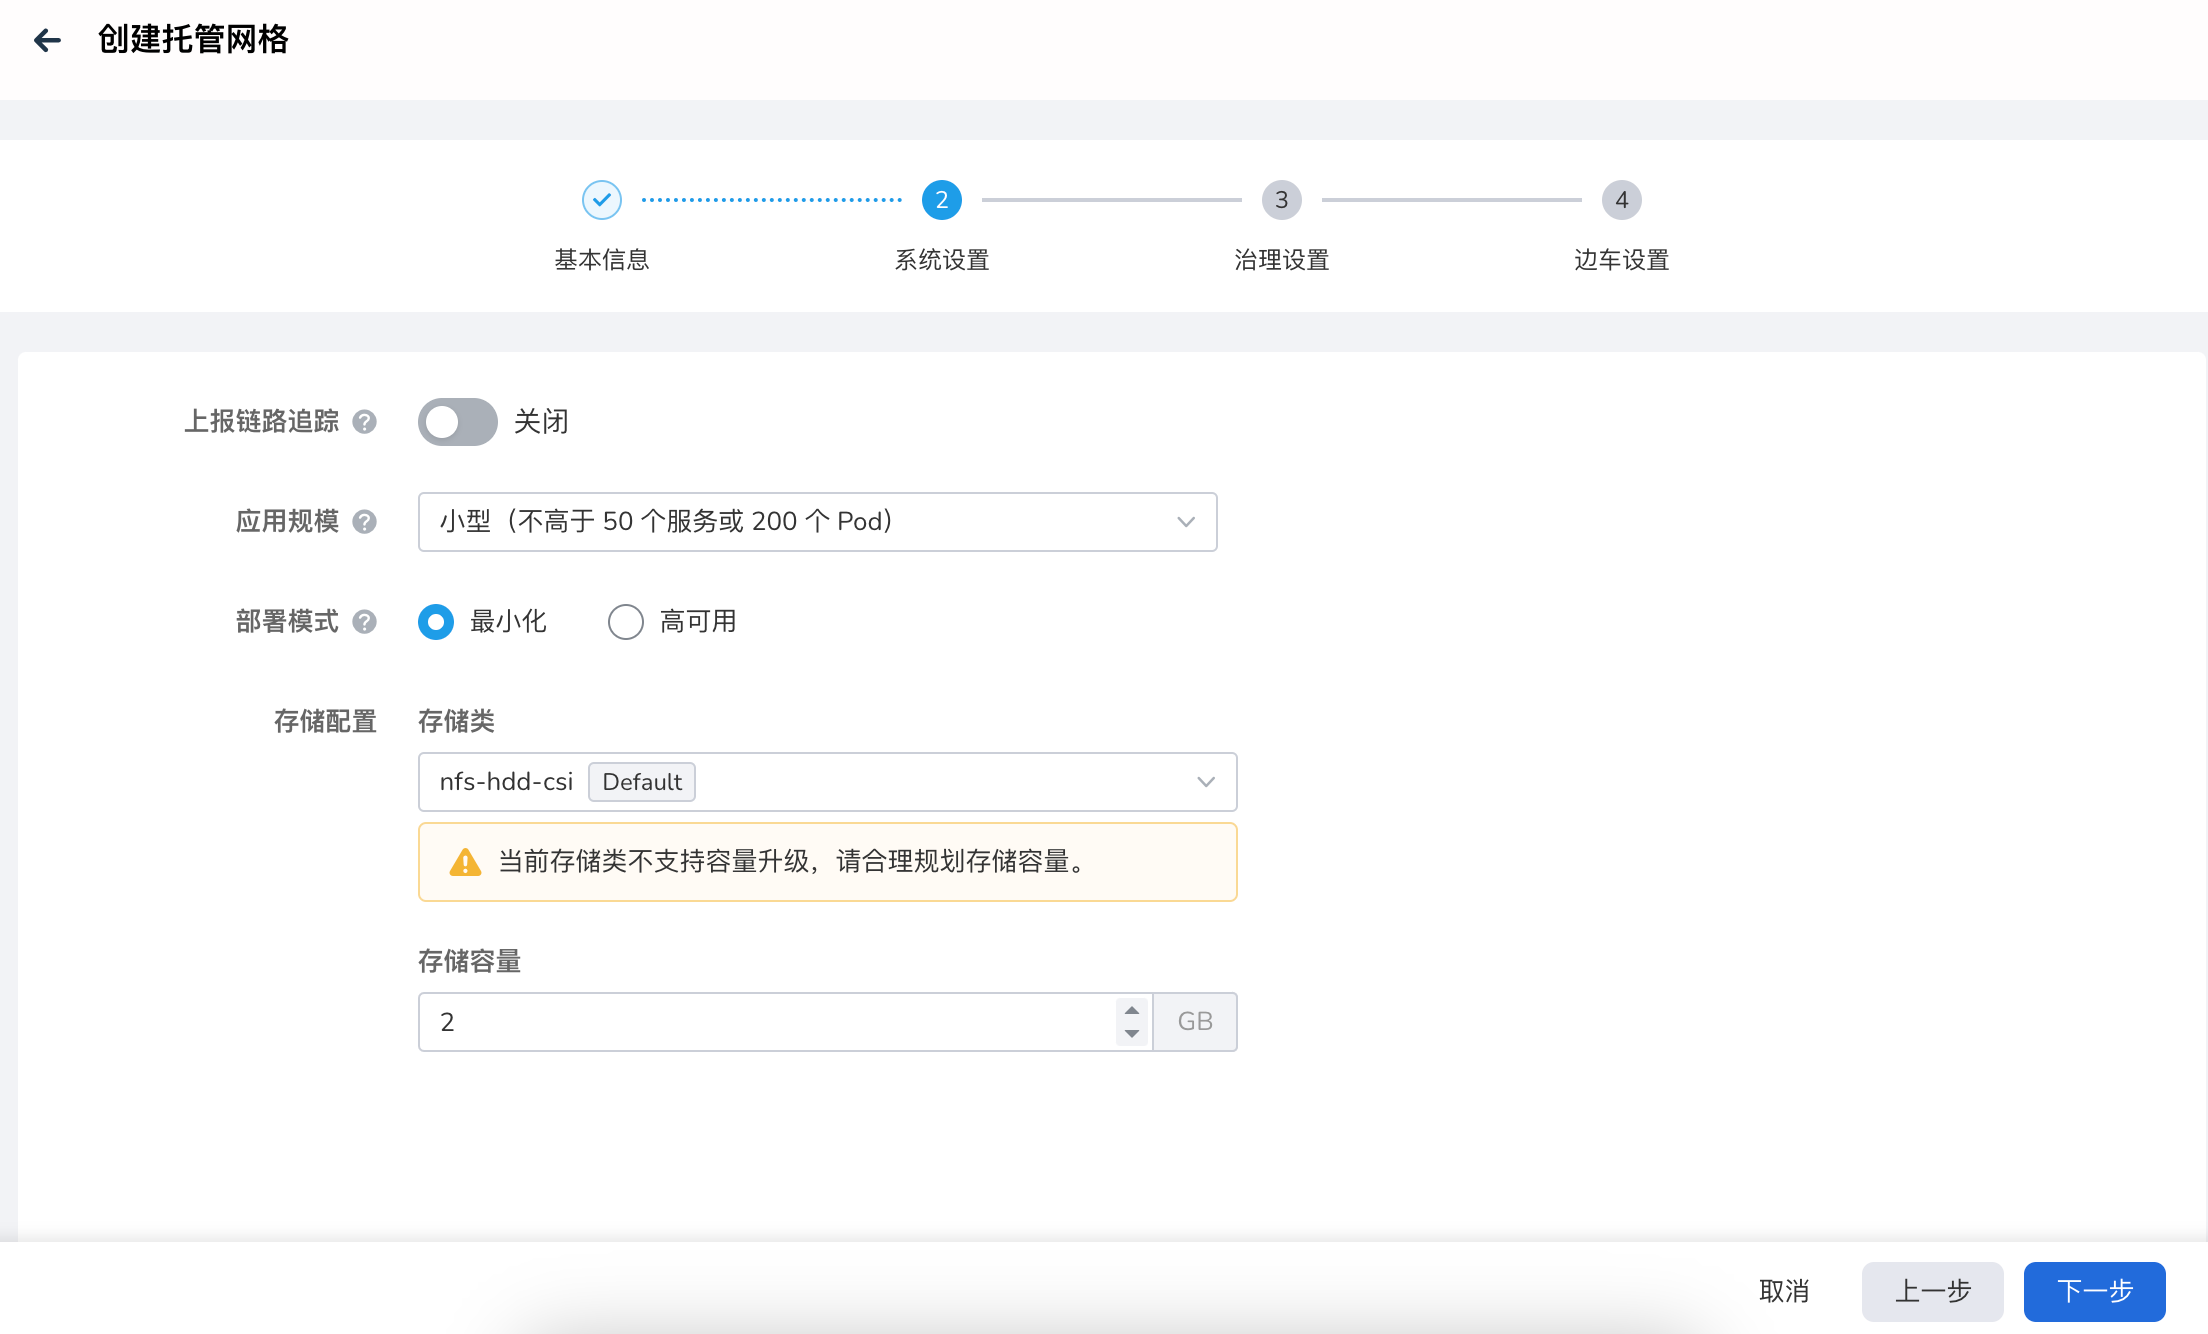The width and height of the screenshot is (2208, 1334).
Task: Click the back arrow next to 创建托管网格
Action: pyautogui.click(x=47, y=40)
